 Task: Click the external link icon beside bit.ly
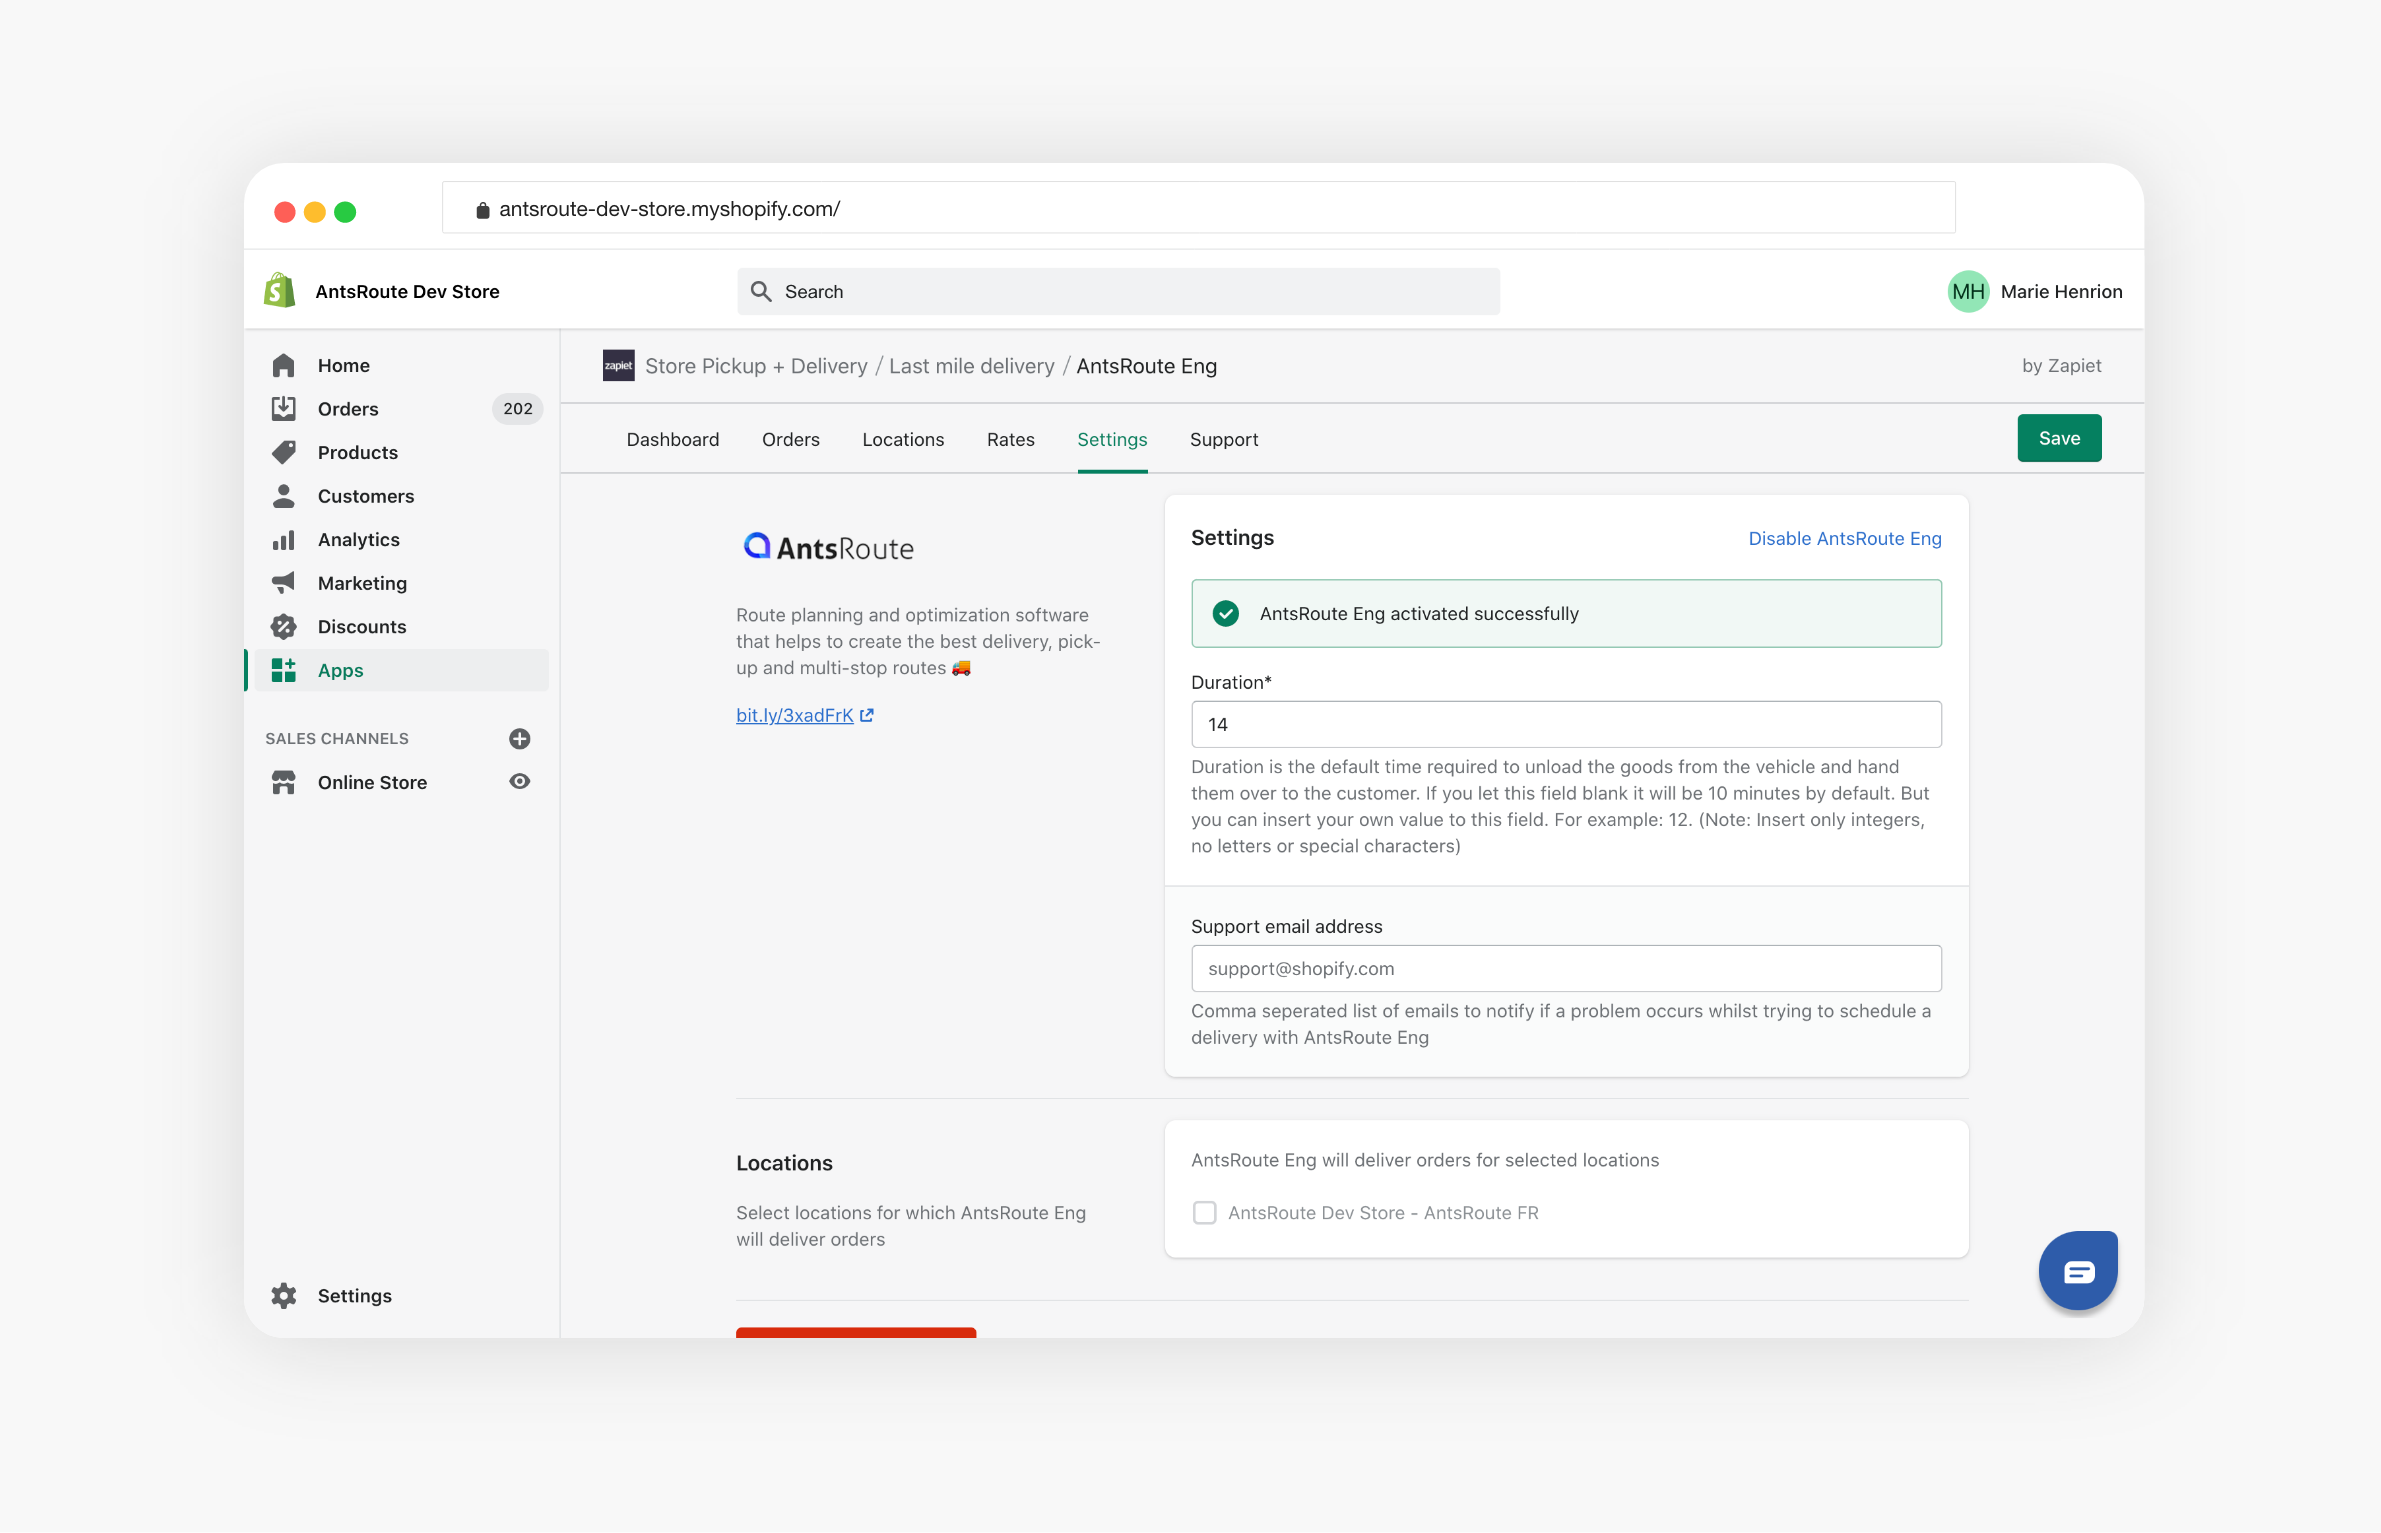pos(866,716)
